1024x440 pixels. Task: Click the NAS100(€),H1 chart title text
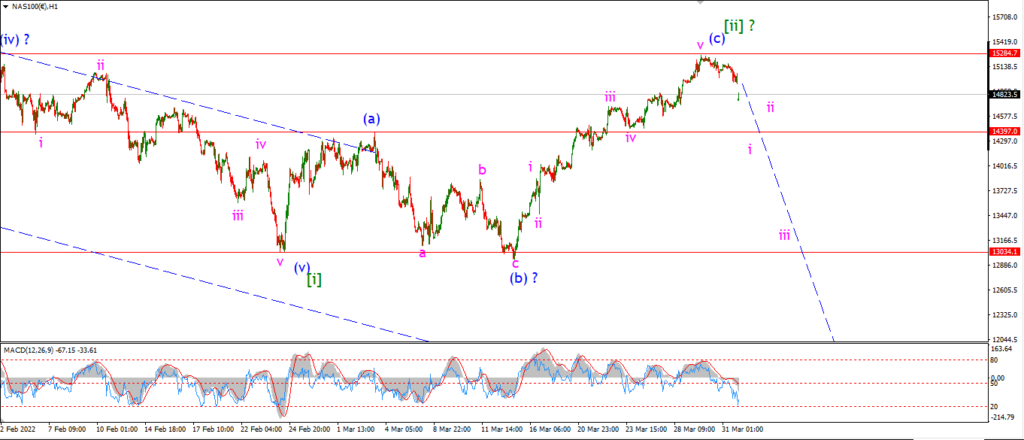[36, 6]
